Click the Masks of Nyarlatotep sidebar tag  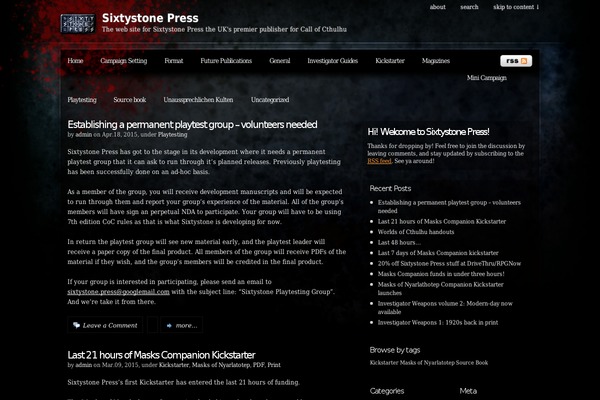[x=427, y=362]
